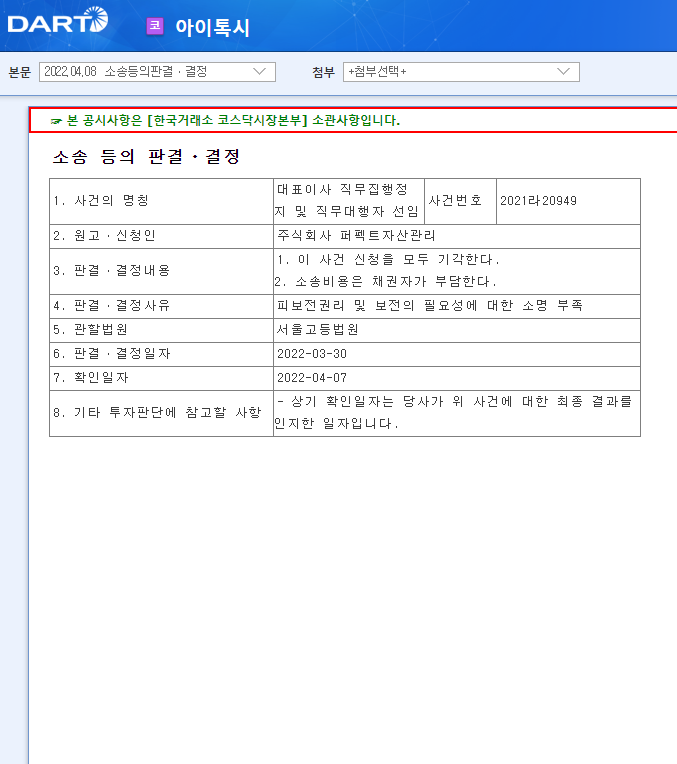Select the text 주식회사 퍼펙트자산관리
677x764 pixels.
point(356,236)
